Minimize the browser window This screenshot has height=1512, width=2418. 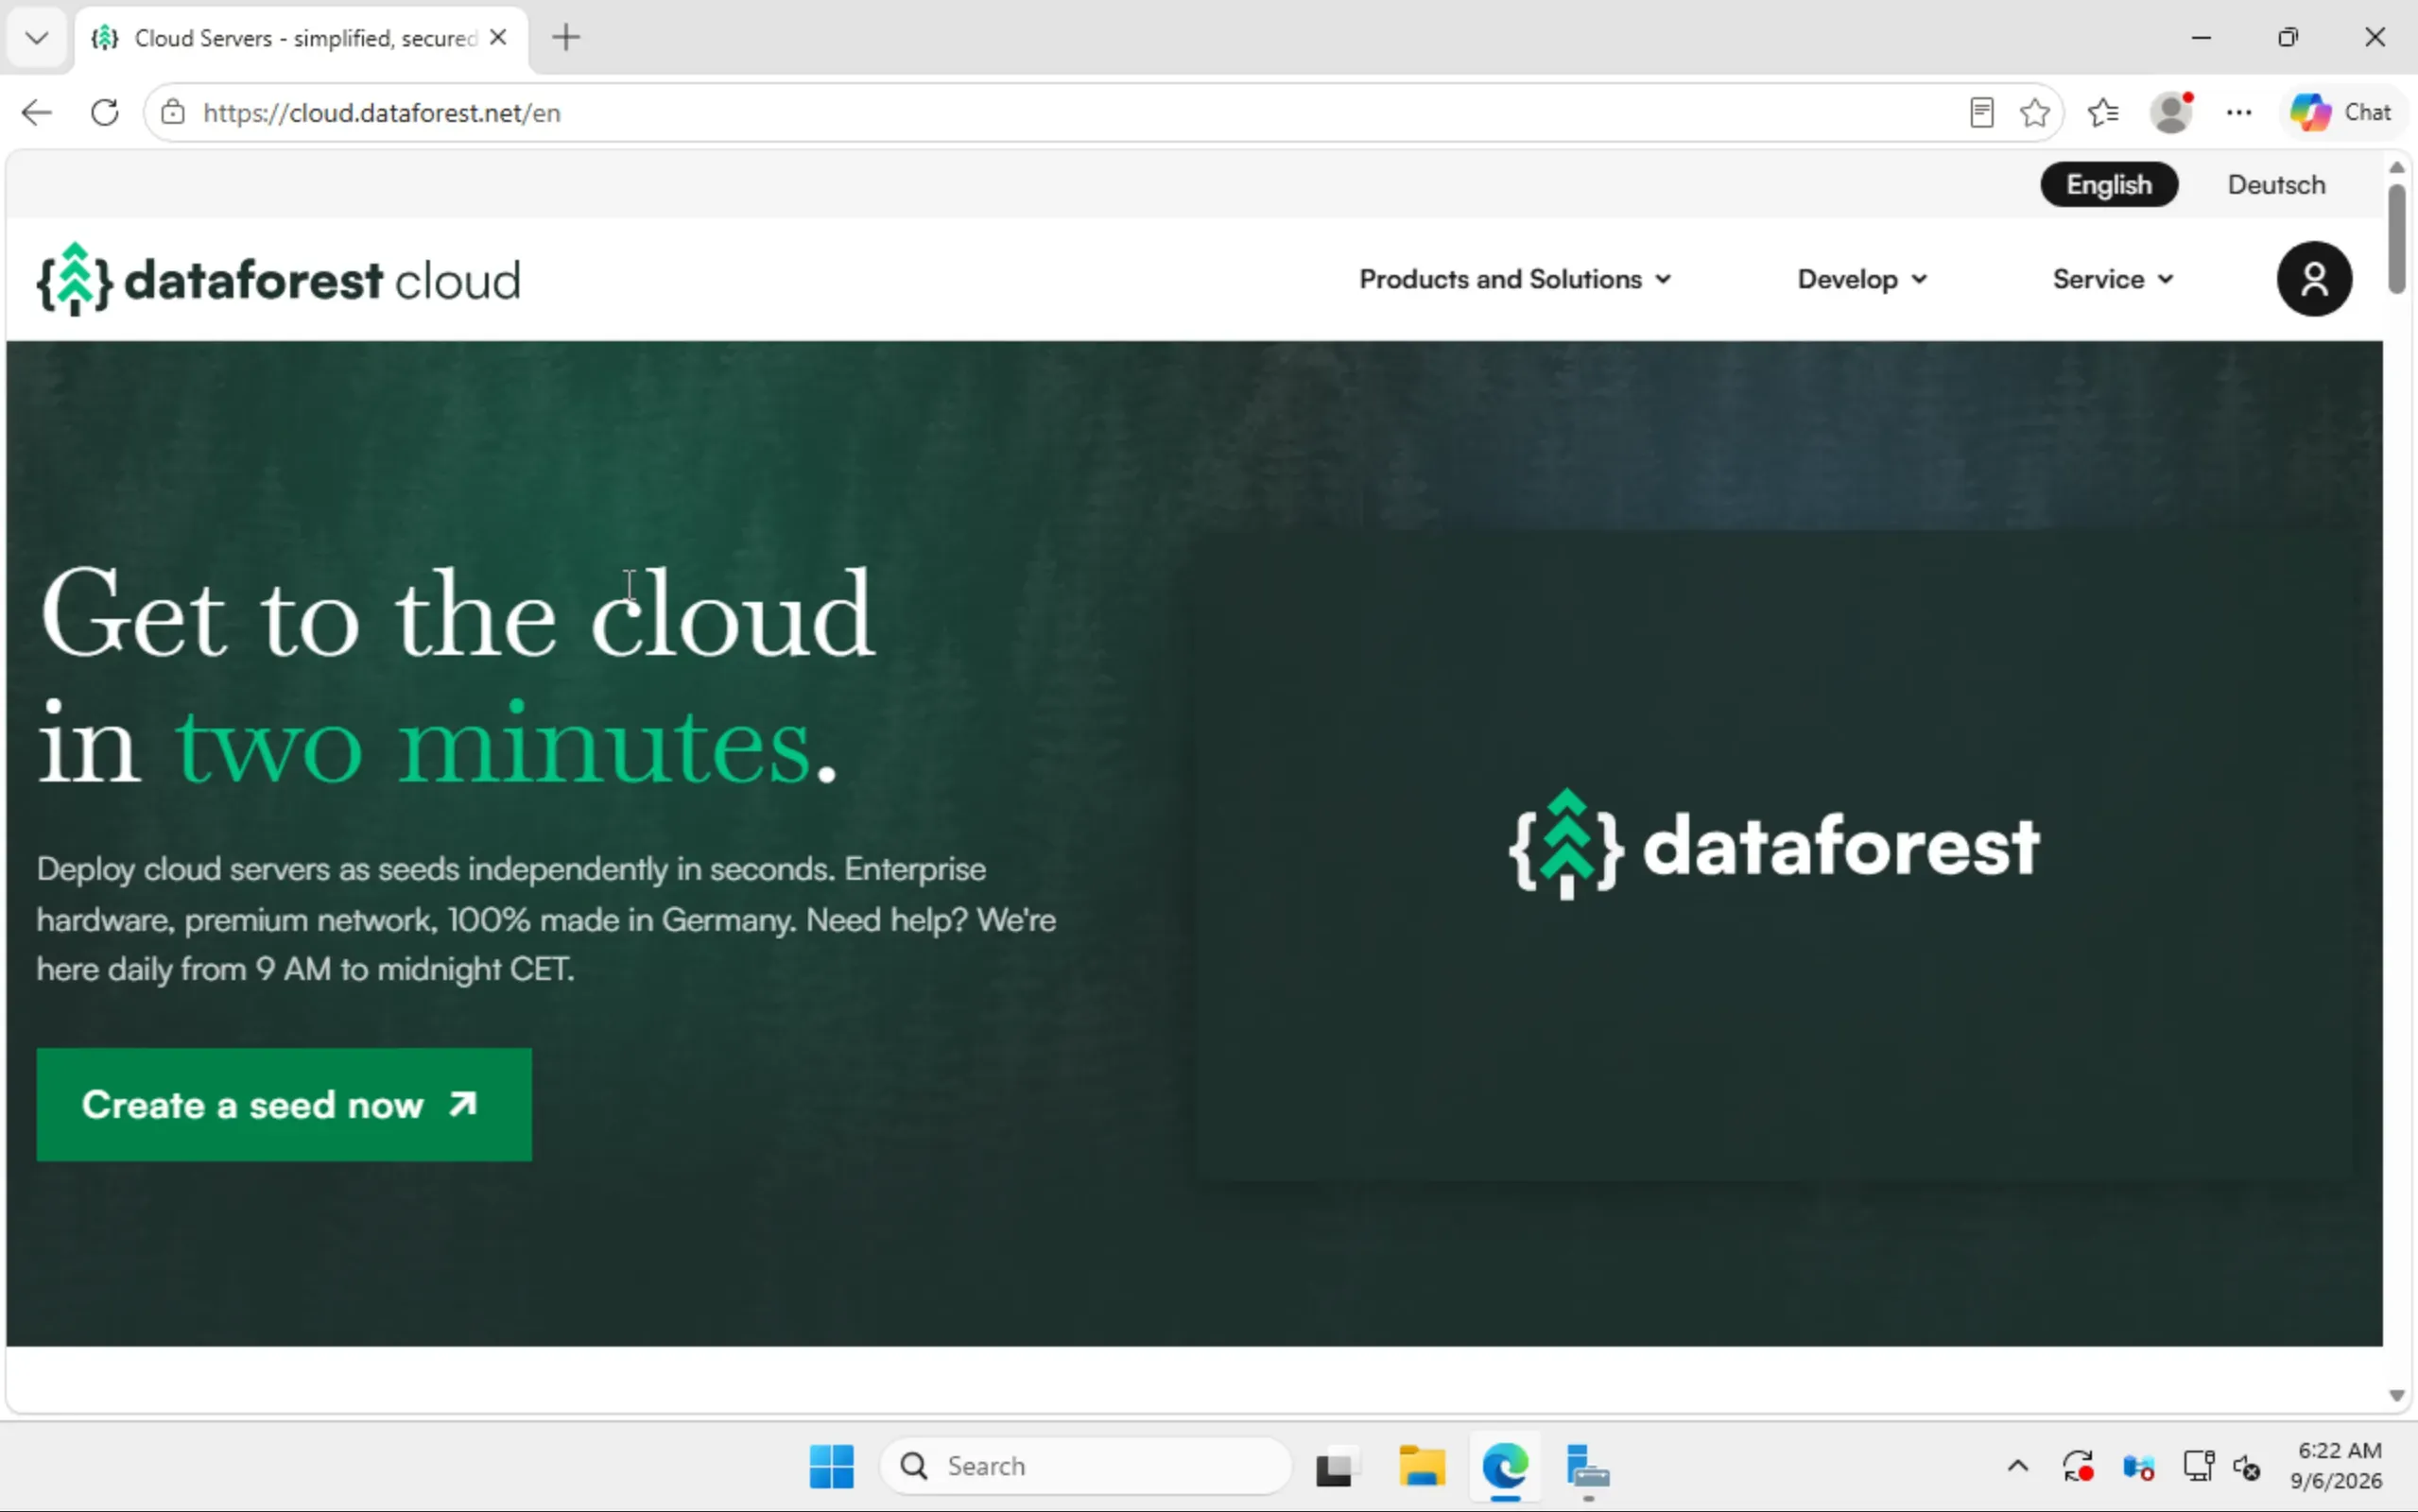click(x=2201, y=38)
